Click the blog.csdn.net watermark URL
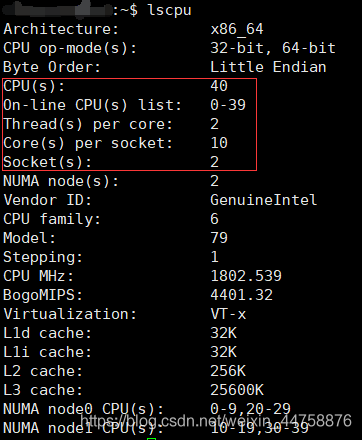 tap(216, 421)
